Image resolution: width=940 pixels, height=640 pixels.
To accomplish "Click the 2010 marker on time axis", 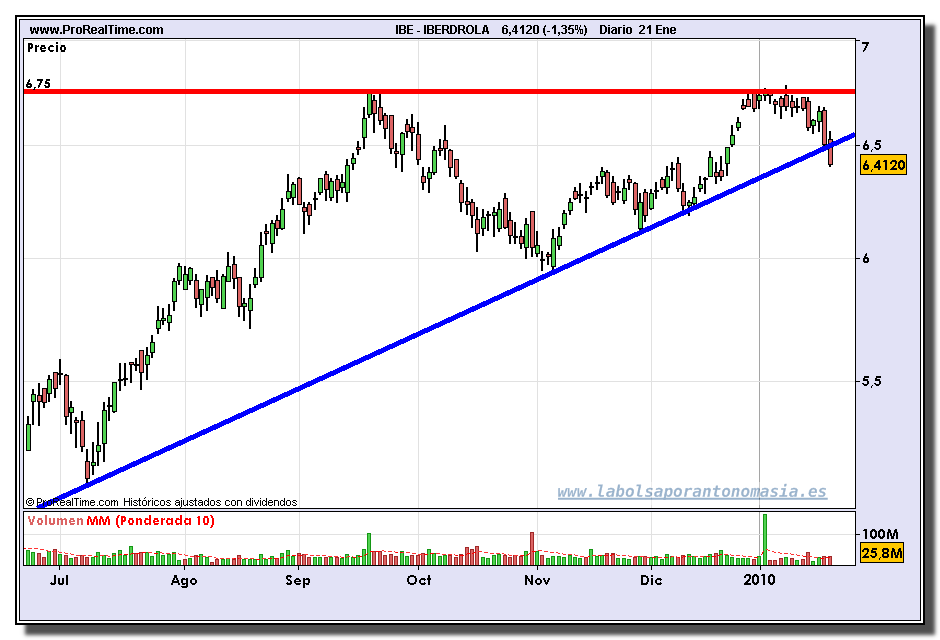I will point(760,580).
